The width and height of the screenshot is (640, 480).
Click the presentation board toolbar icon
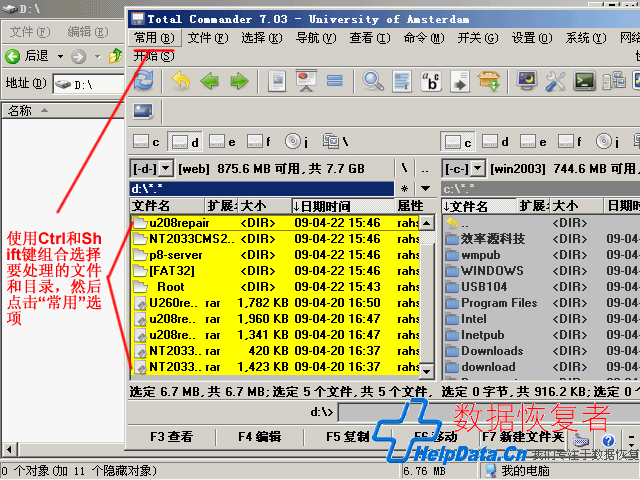306,81
